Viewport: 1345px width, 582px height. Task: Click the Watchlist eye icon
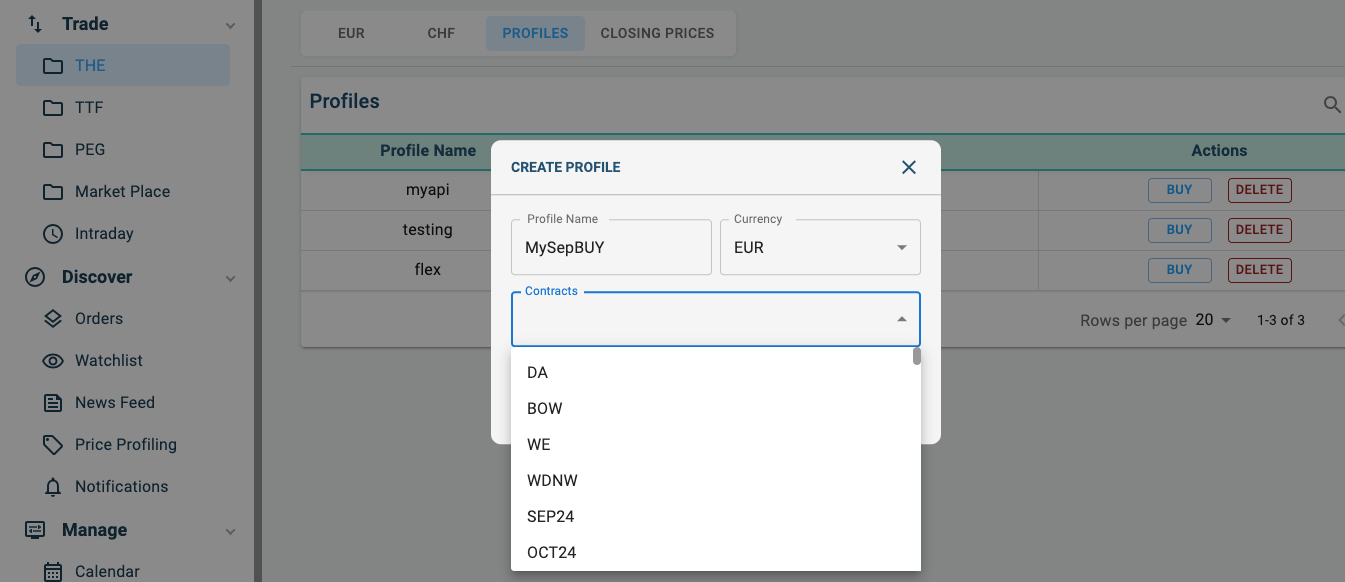tap(53, 361)
